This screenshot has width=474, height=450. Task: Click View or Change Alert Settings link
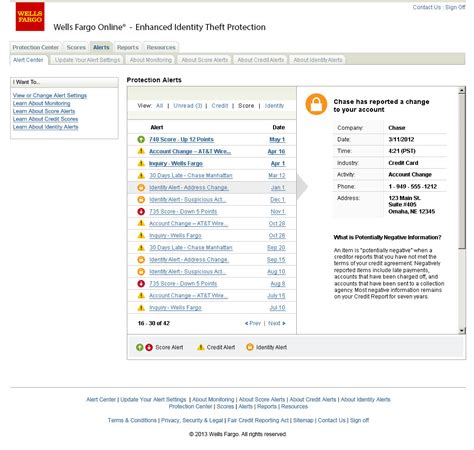pos(50,95)
